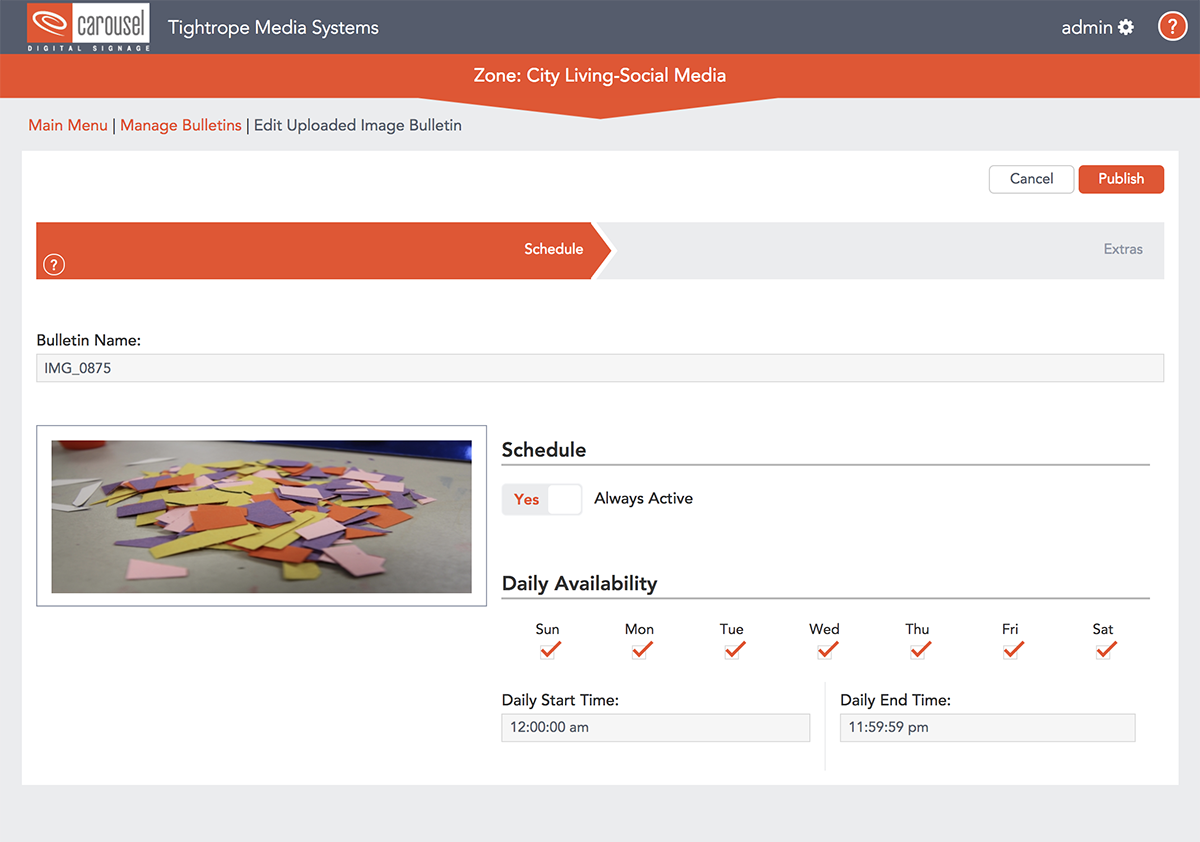The image size is (1200, 842).
Task: Go to Main Menu breadcrumb link
Action: point(68,126)
